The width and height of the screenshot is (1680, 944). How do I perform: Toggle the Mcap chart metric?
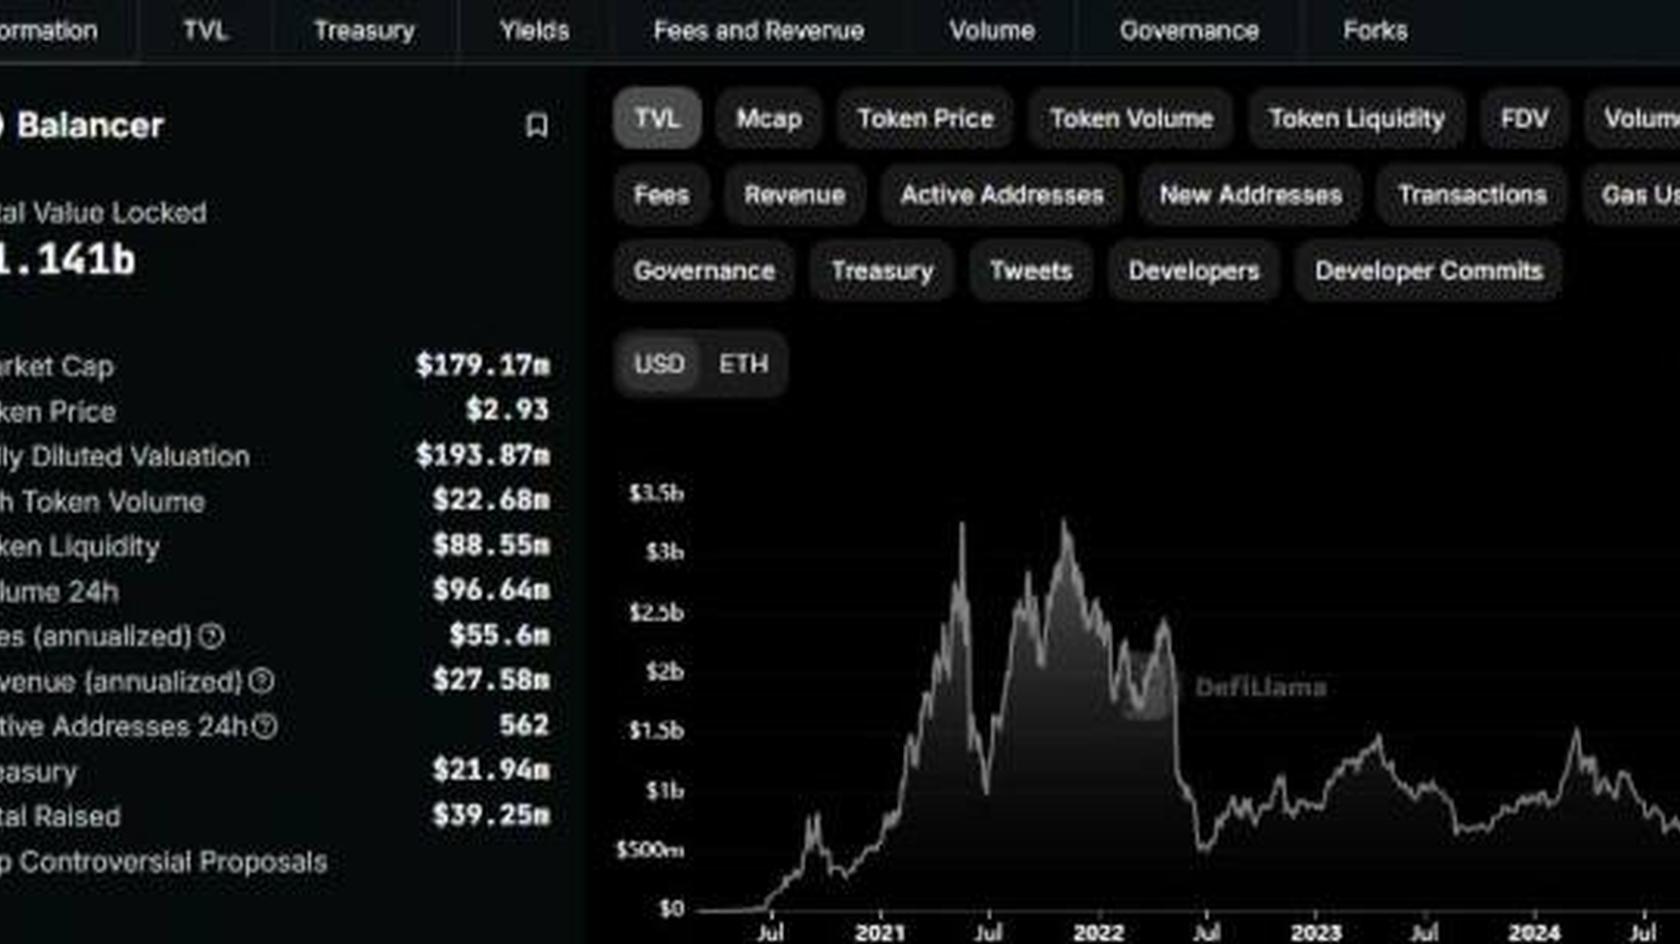tap(769, 118)
